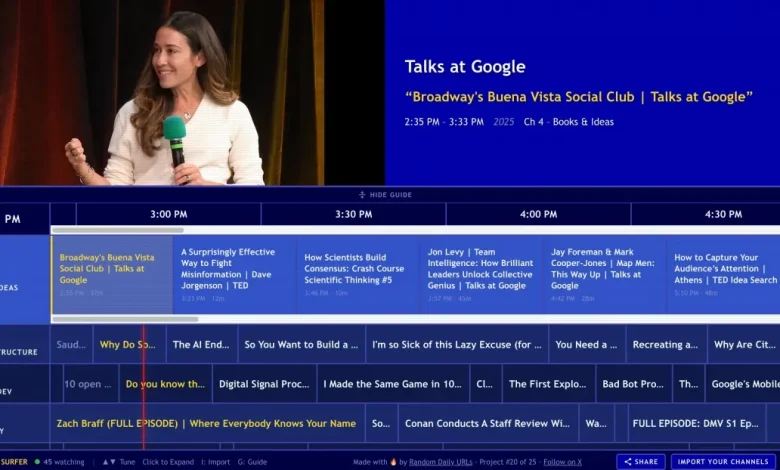Choose The First Explo... program
Screen dimensions: 780x470
[549, 384]
